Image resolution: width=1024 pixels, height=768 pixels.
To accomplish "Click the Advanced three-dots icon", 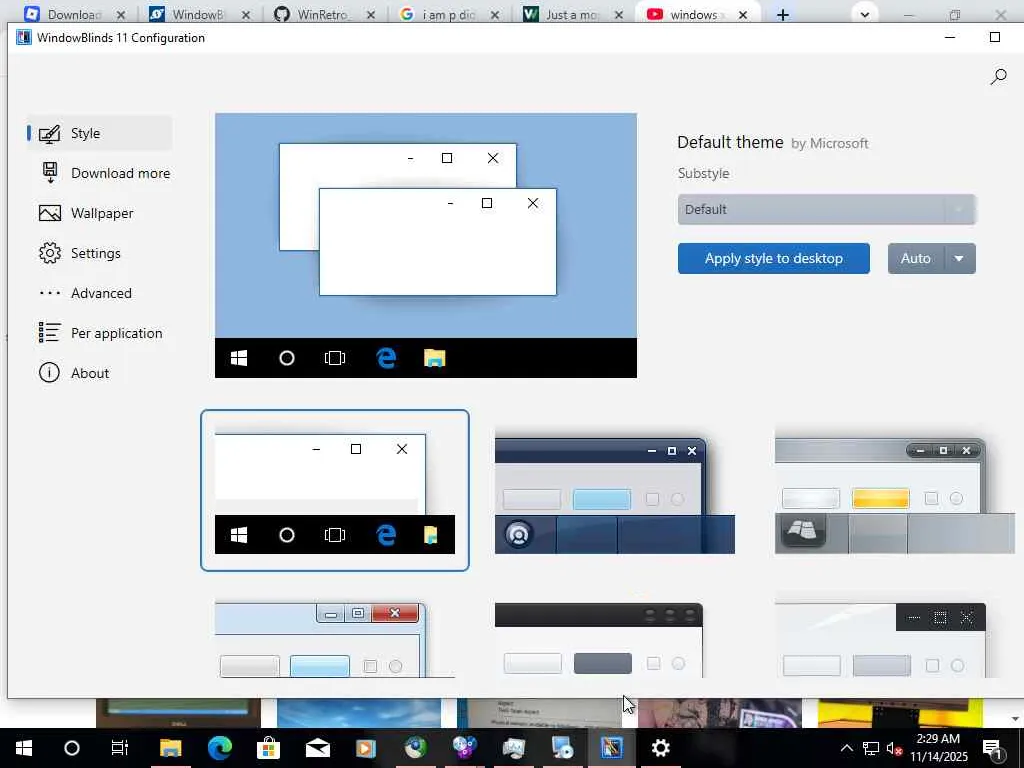I will tap(50, 293).
